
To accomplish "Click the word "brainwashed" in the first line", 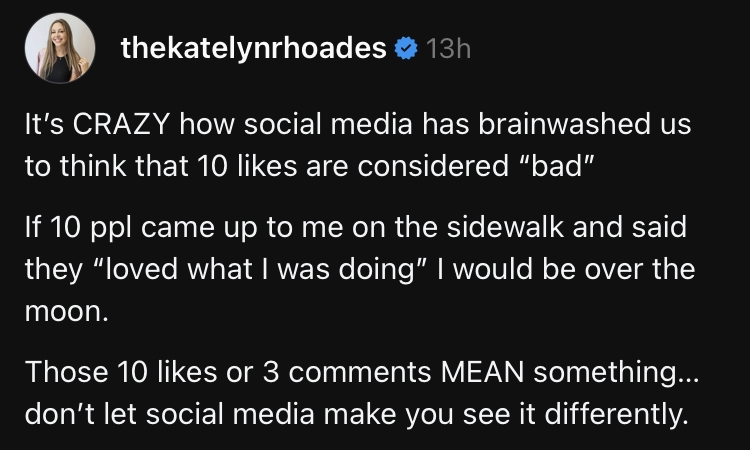I will point(564,124).
